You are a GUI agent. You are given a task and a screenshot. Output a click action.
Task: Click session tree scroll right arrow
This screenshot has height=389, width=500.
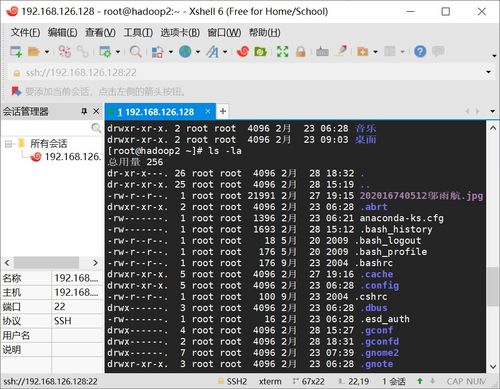[x=95, y=263]
